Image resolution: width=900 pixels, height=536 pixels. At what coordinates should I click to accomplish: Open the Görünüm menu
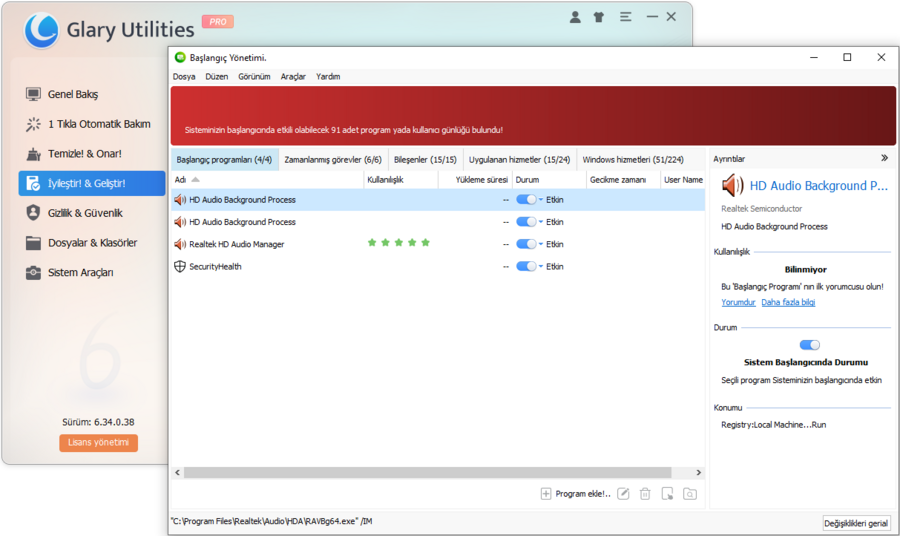click(254, 76)
